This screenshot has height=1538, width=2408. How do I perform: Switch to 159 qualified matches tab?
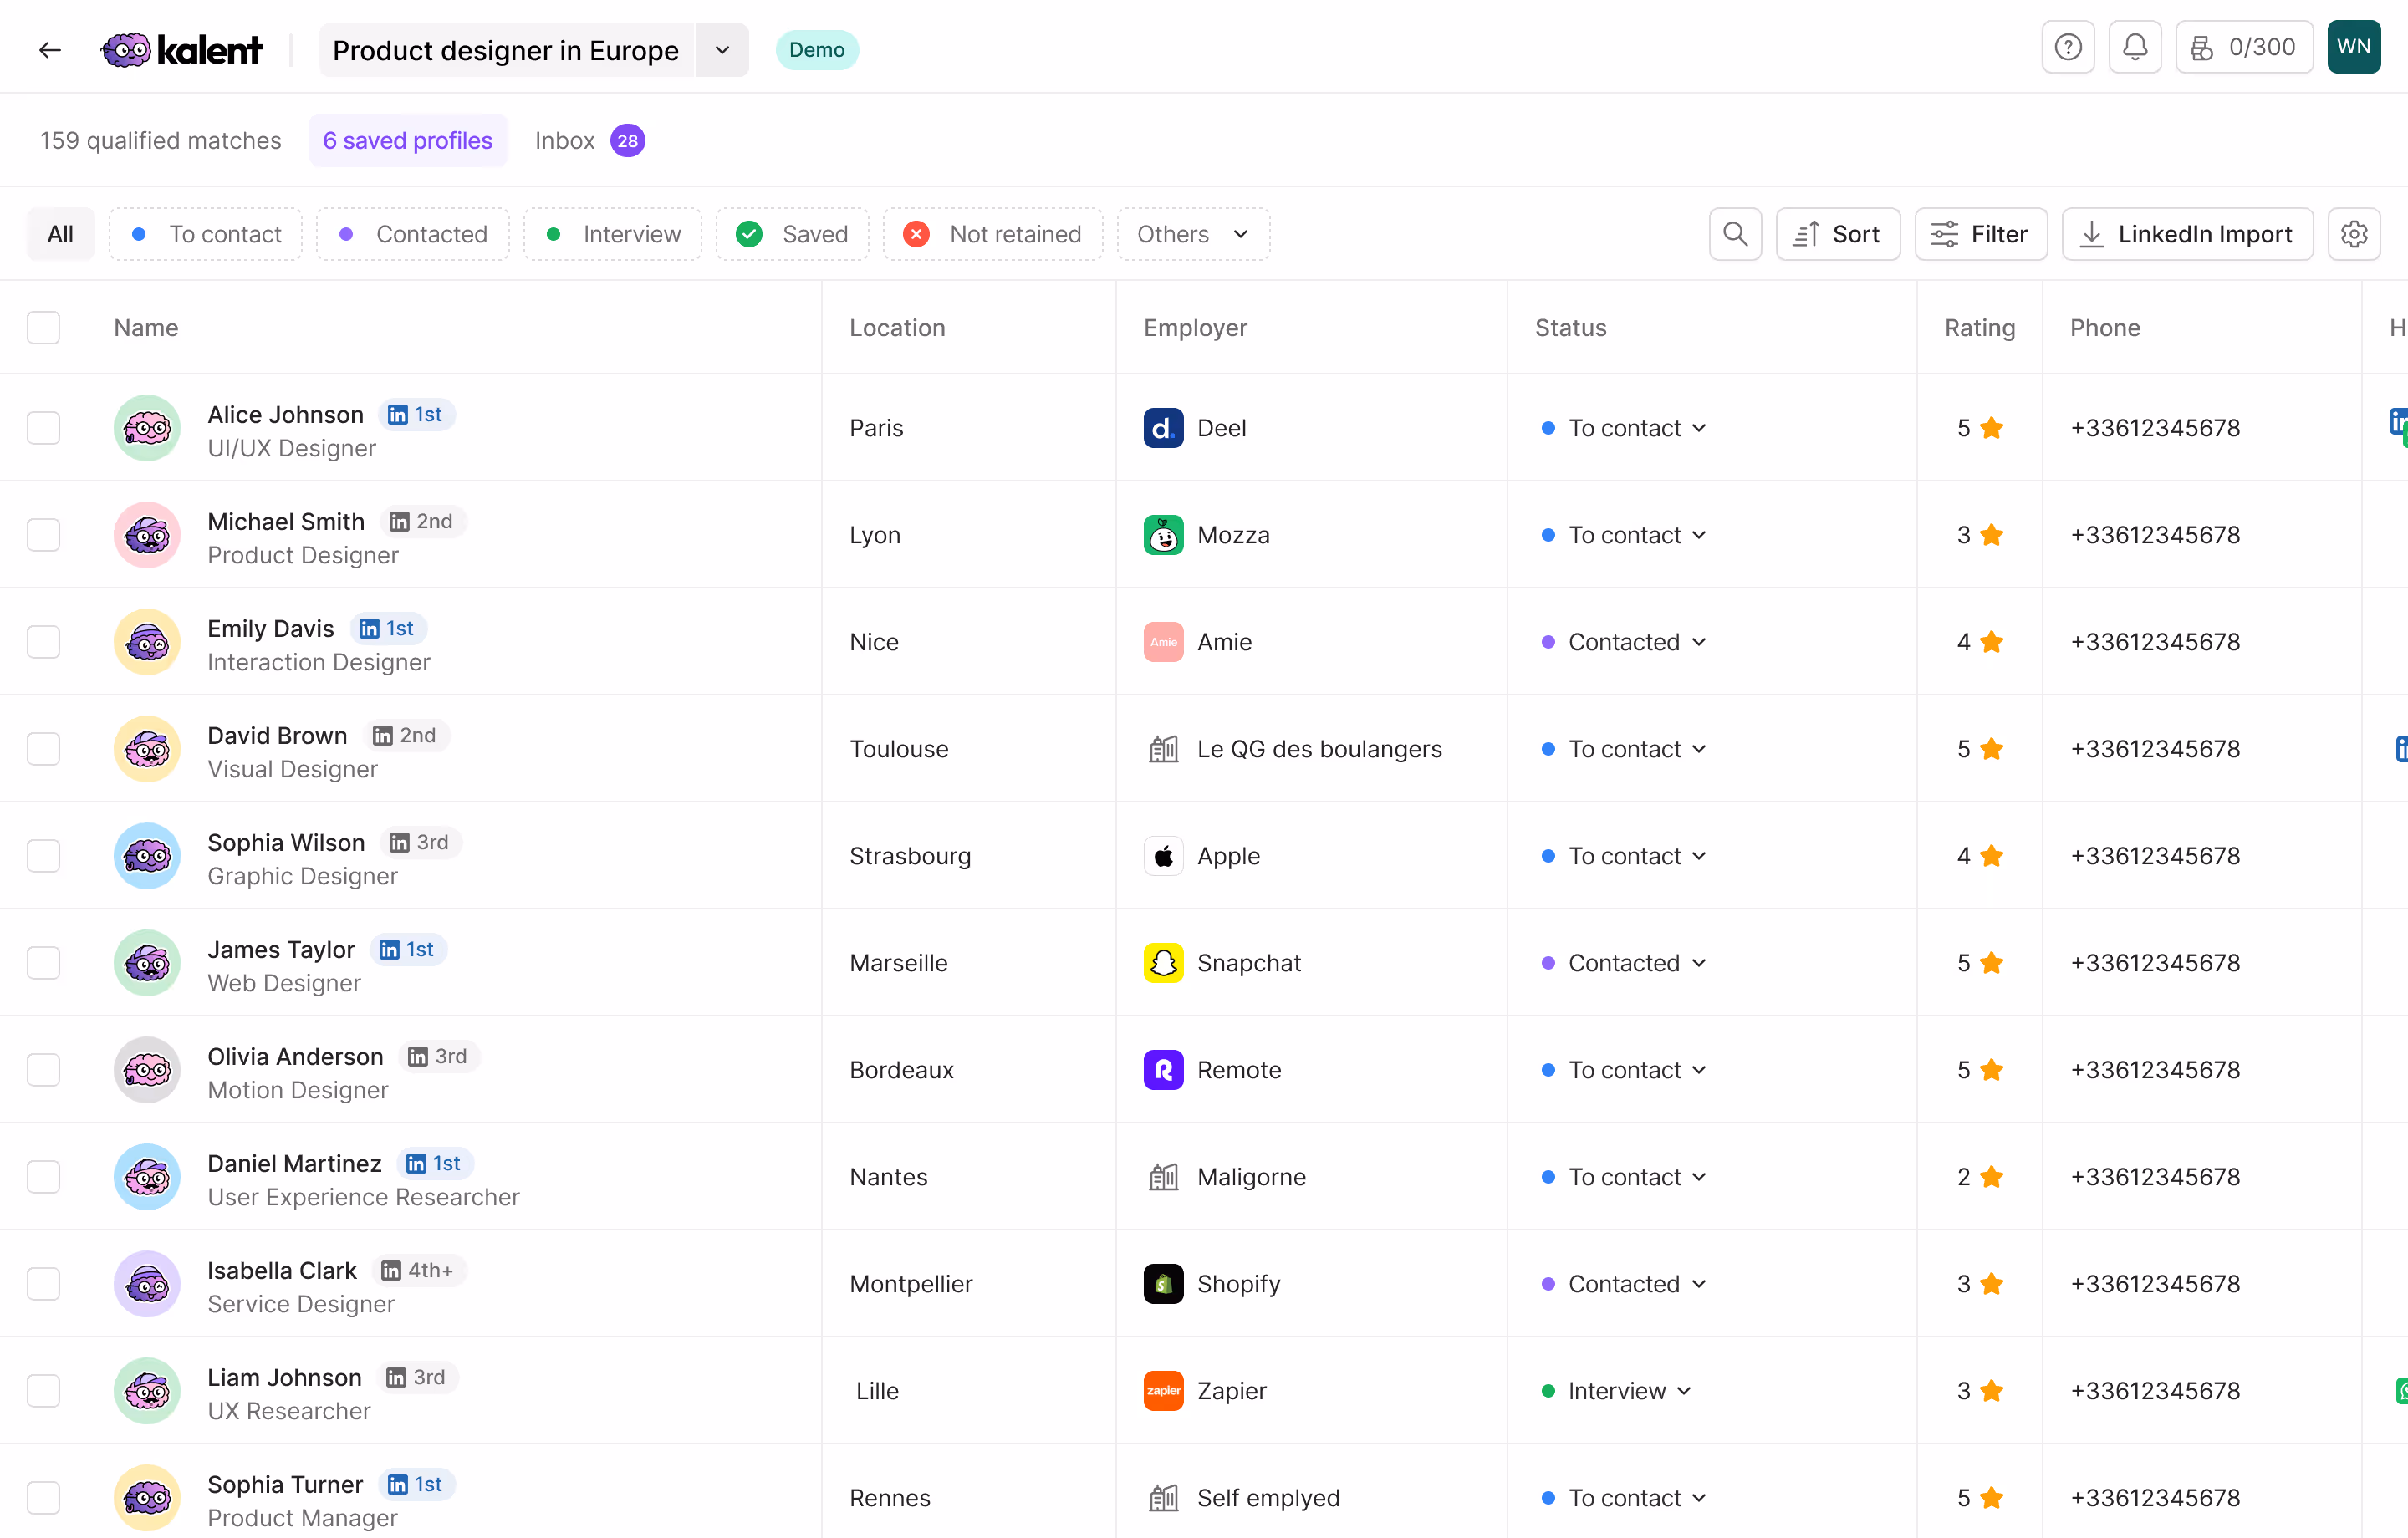[161, 141]
